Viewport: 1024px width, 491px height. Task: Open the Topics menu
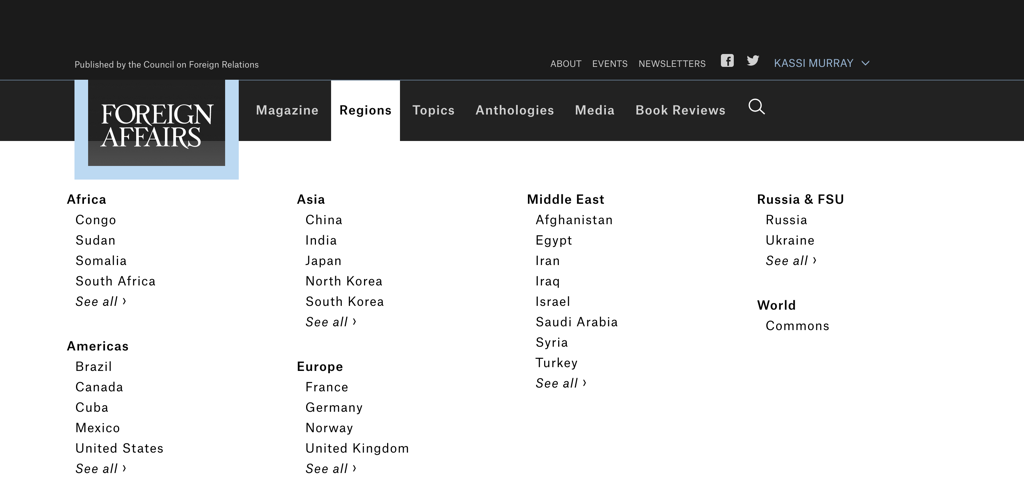click(x=433, y=110)
